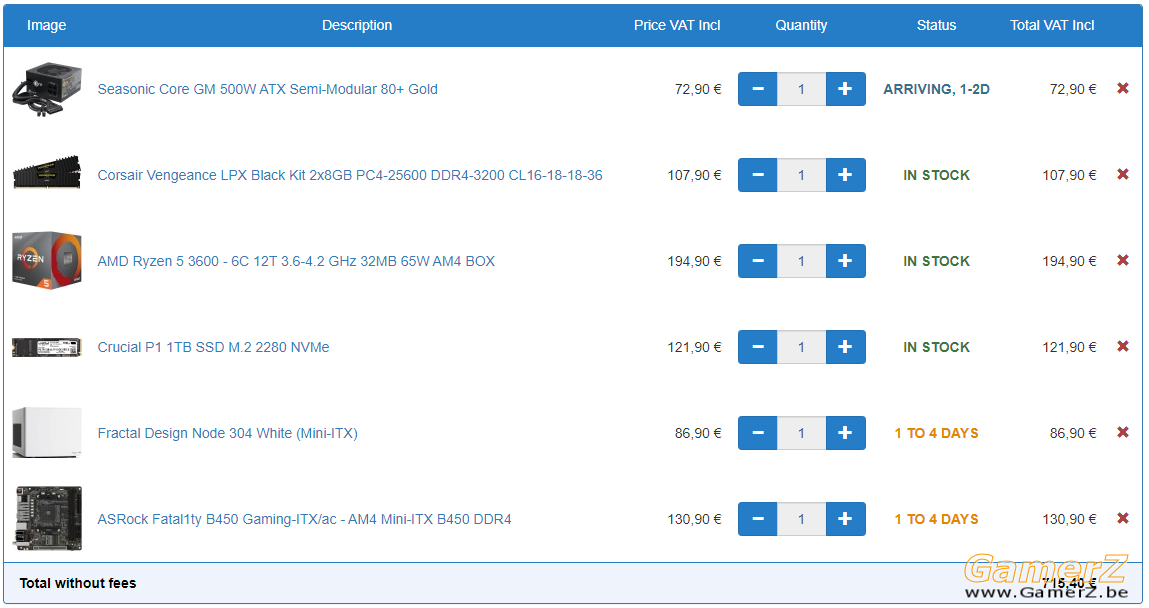Decrease quantity of Crucial P1 1TB SSD
Image resolution: width=1149 pixels, height=608 pixels.
pos(758,347)
